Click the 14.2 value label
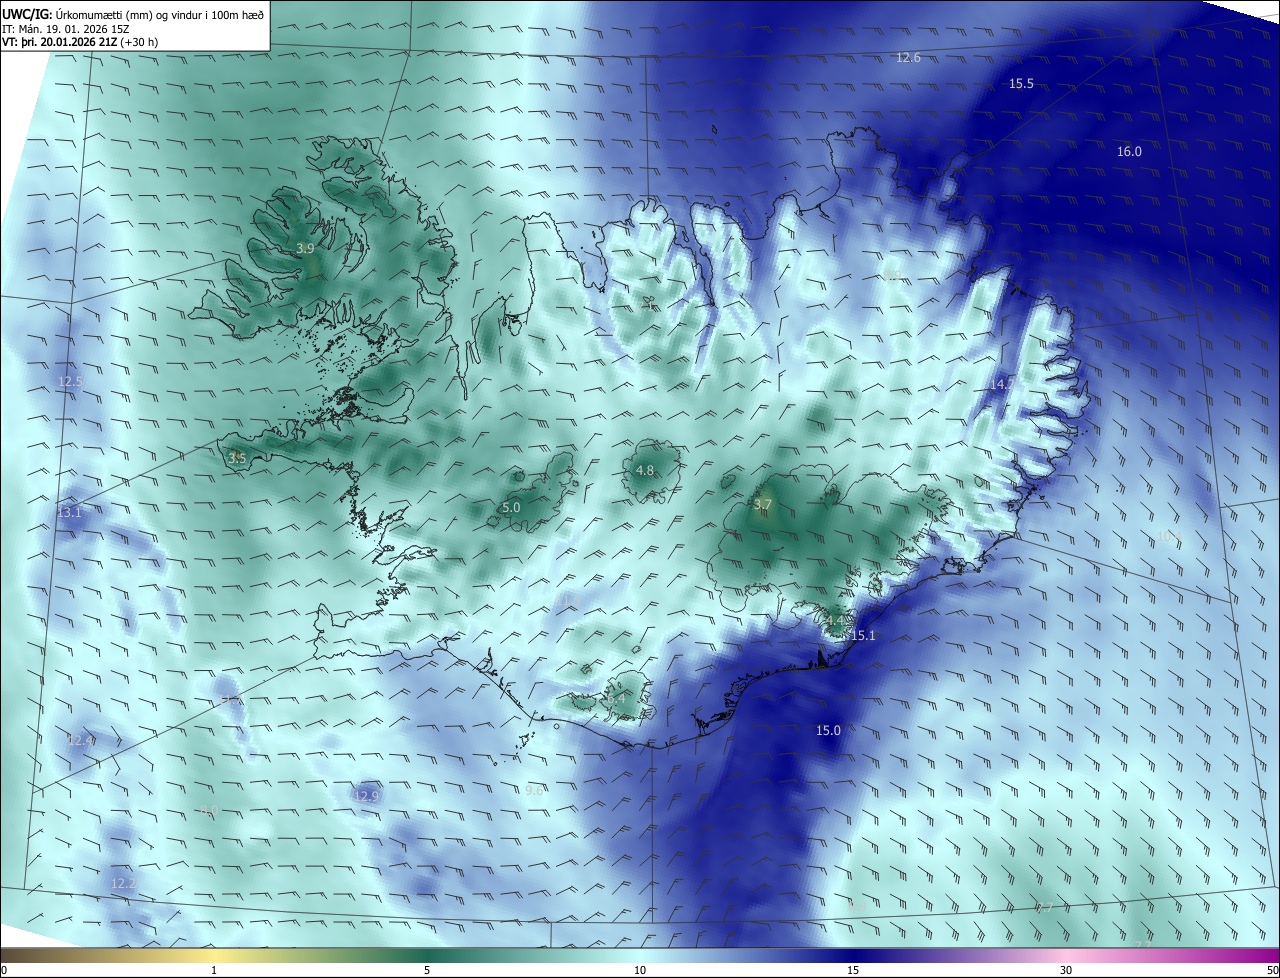1280x978 pixels. (x=1002, y=384)
